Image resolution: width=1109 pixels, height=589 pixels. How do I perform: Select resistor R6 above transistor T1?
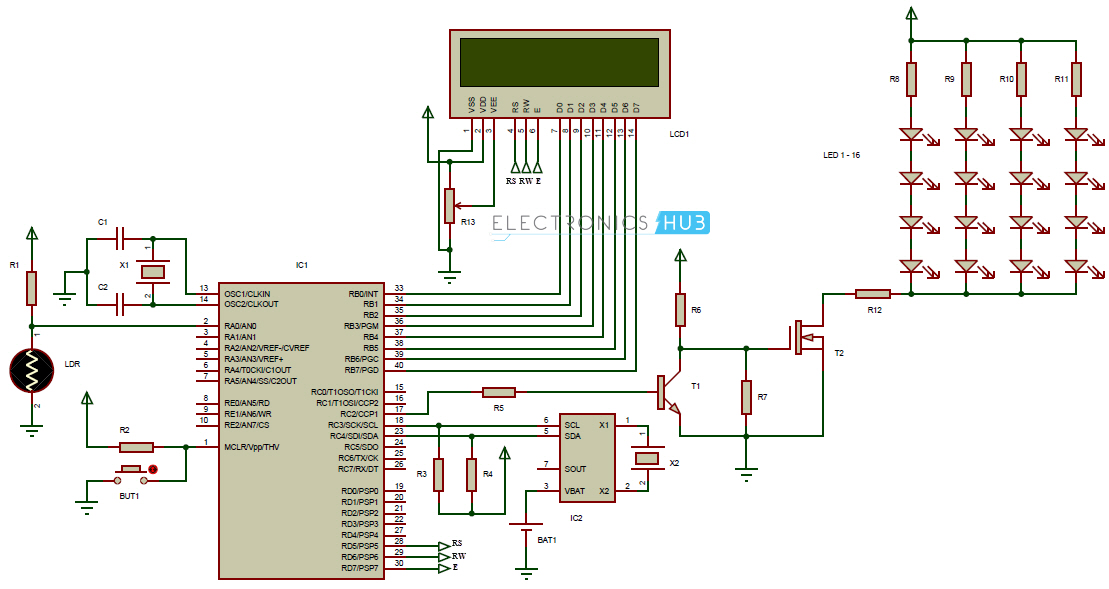click(680, 310)
